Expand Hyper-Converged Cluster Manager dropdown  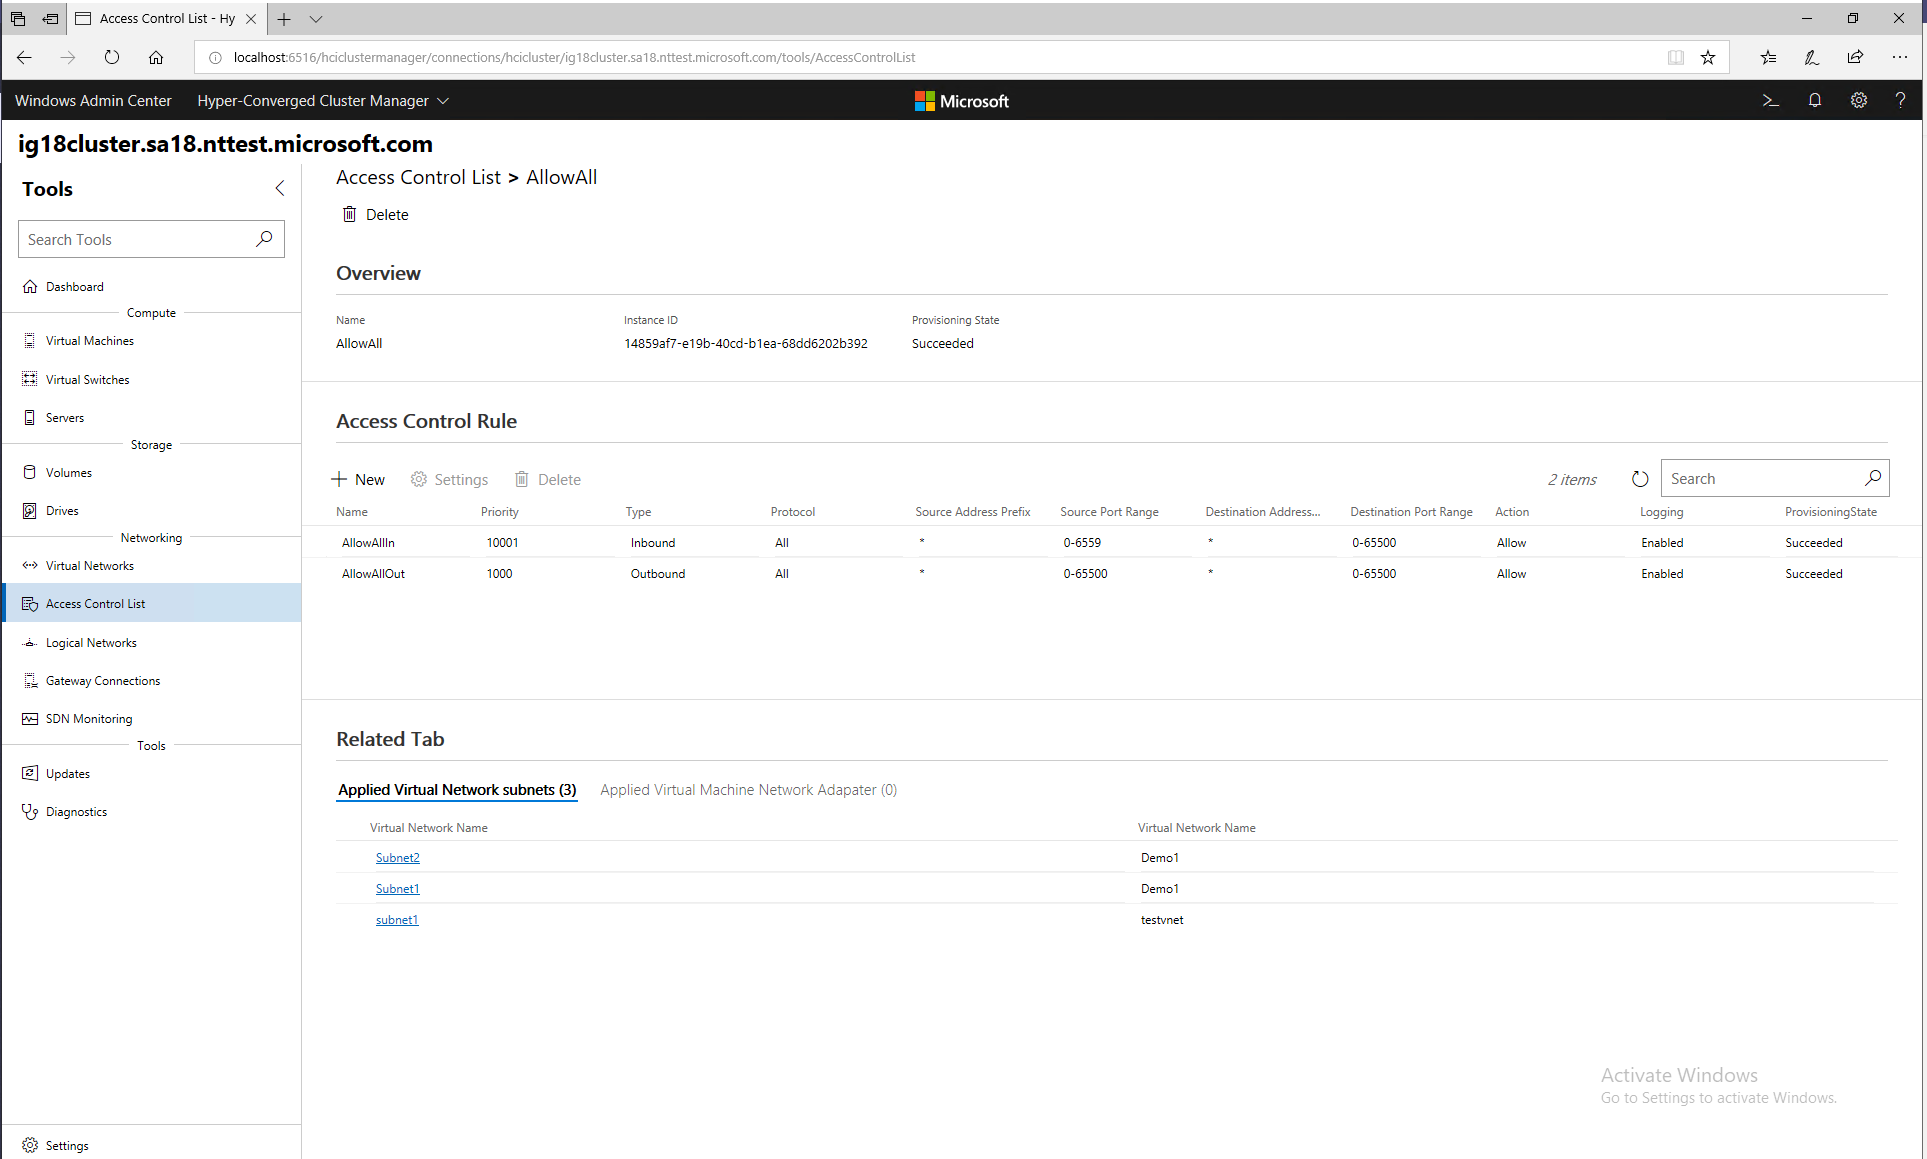pos(323,101)
